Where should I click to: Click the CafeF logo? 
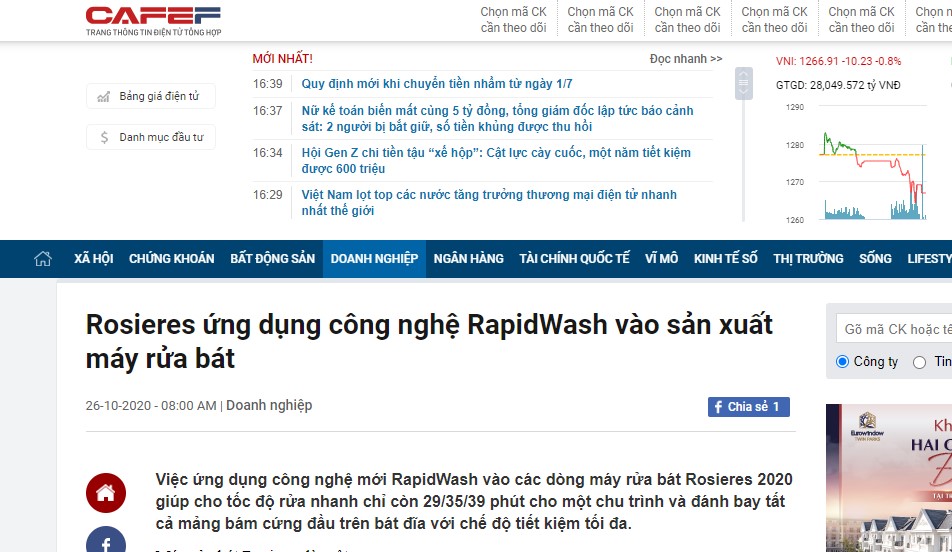tap(153, 21)
